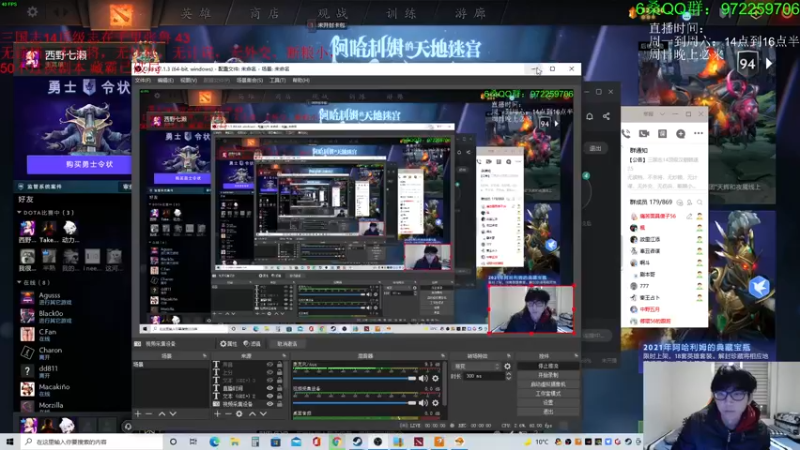Viewport: 800px width, 450px height.
Task: Open 观战 tab in Dota 2
Action: 333,13
